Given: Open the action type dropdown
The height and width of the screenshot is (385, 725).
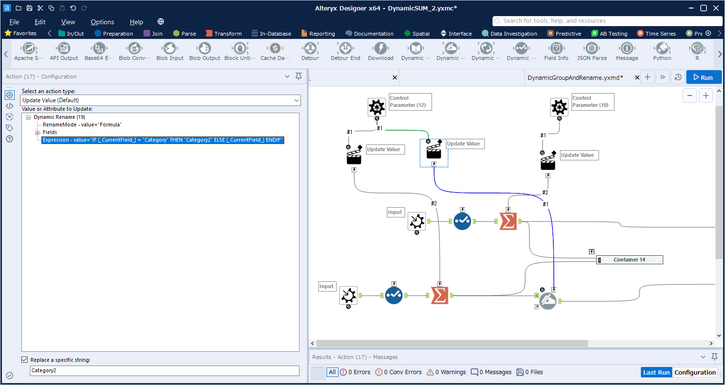Looking at the screenshot, I should tap(161, 100).
